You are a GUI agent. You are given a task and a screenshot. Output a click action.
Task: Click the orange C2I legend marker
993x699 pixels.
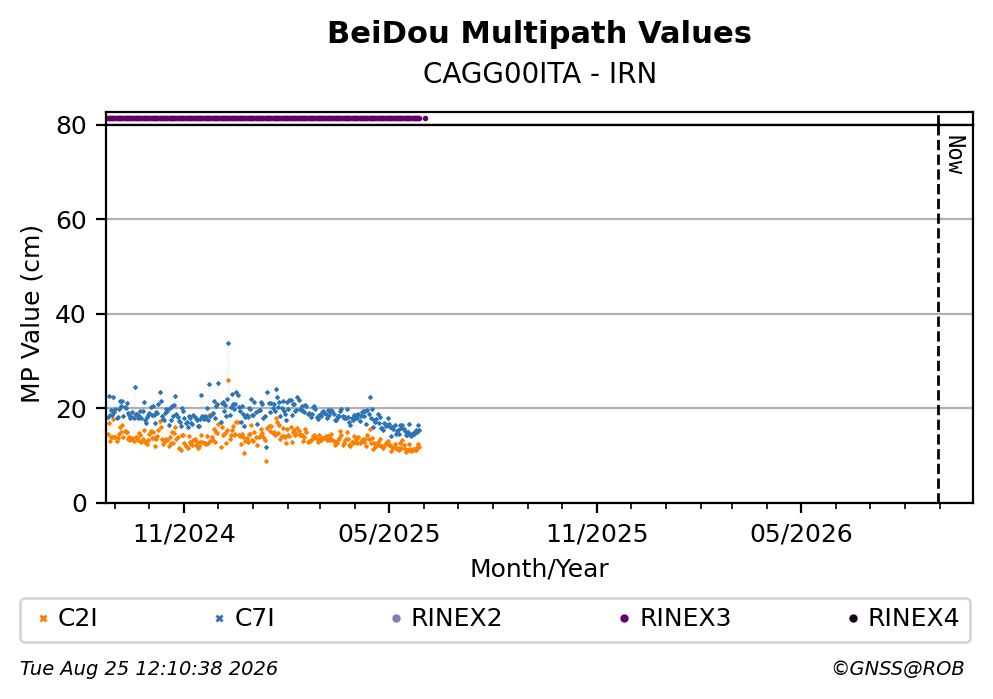tap(43, 619)
